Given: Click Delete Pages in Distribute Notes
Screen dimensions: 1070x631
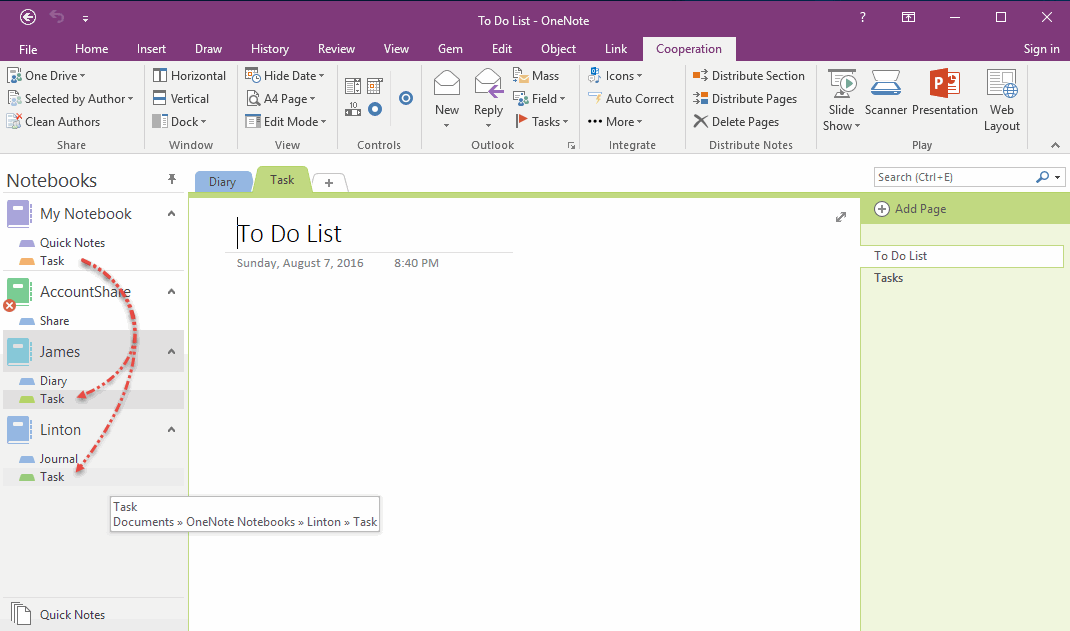Looking at the screenshot, I should pos(736,121).
